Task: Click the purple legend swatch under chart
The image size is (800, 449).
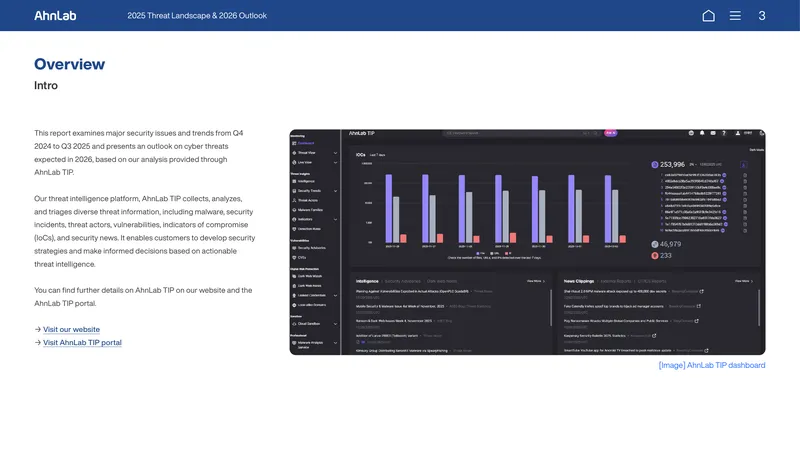Action: pyautogui.click(x=478, y=253)
